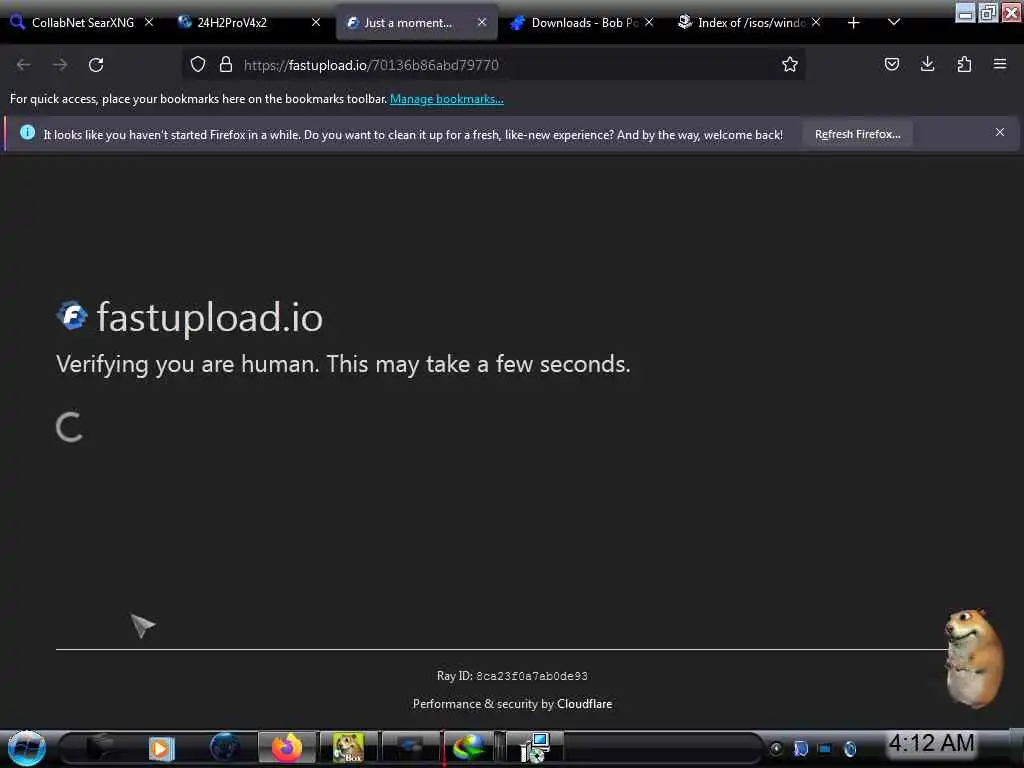Open the Firefox hamburger application menu
This screenshot has height=768, width=1024.
click(1000, 64)
